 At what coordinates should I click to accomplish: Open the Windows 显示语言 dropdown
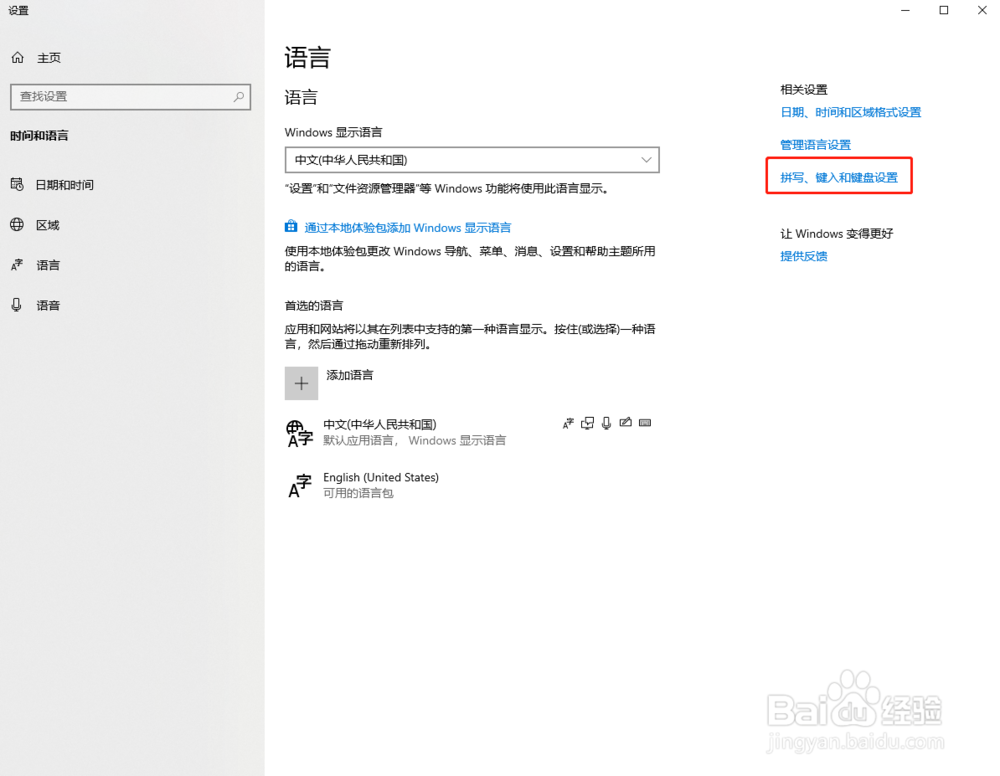pyautogui.click(x=471, y=160)
